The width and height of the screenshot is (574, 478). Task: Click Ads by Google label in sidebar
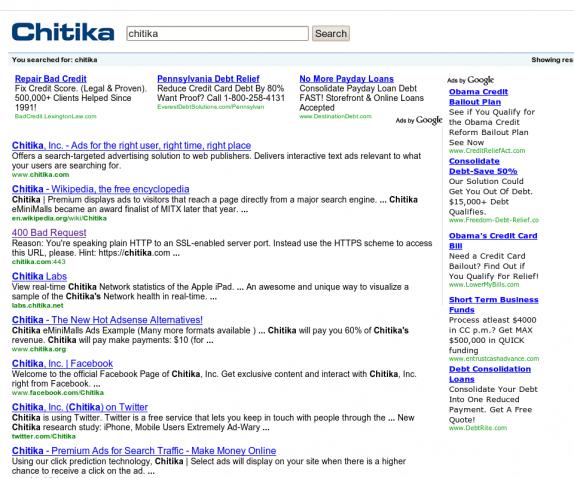point(470,80)
